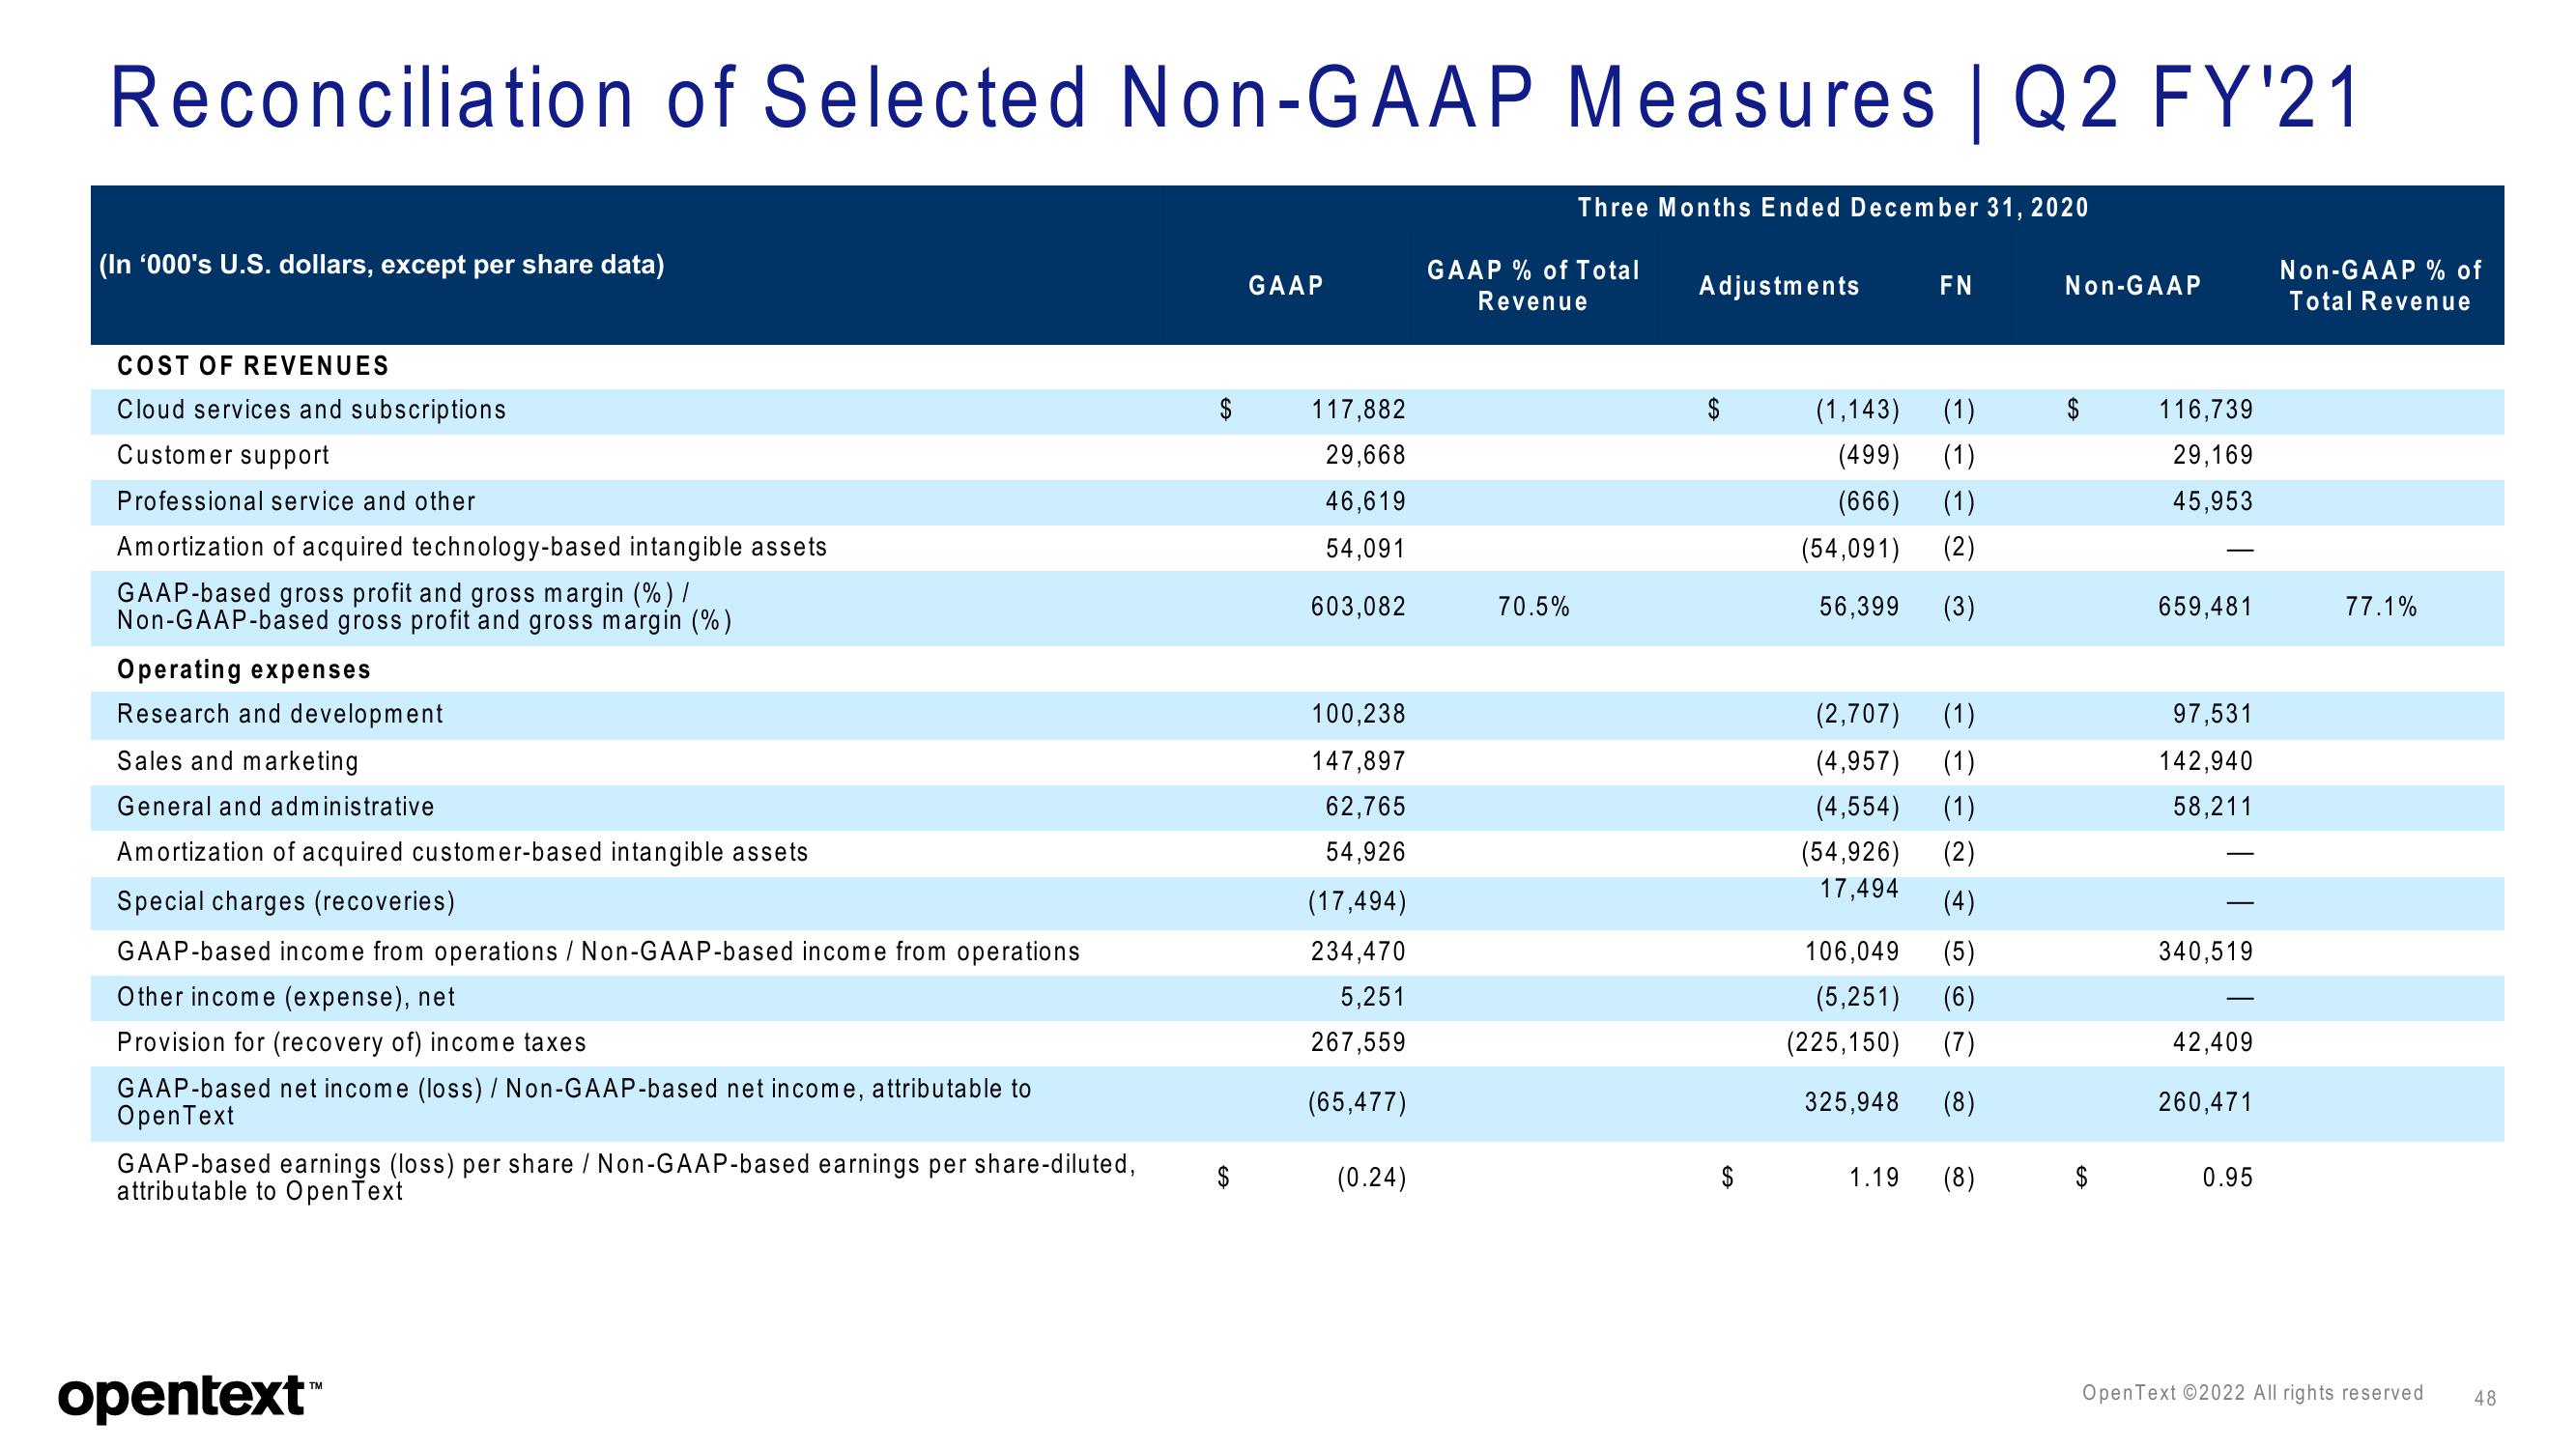Click Non-GAAP EPS value 0.95

tap(2228, 1179)
